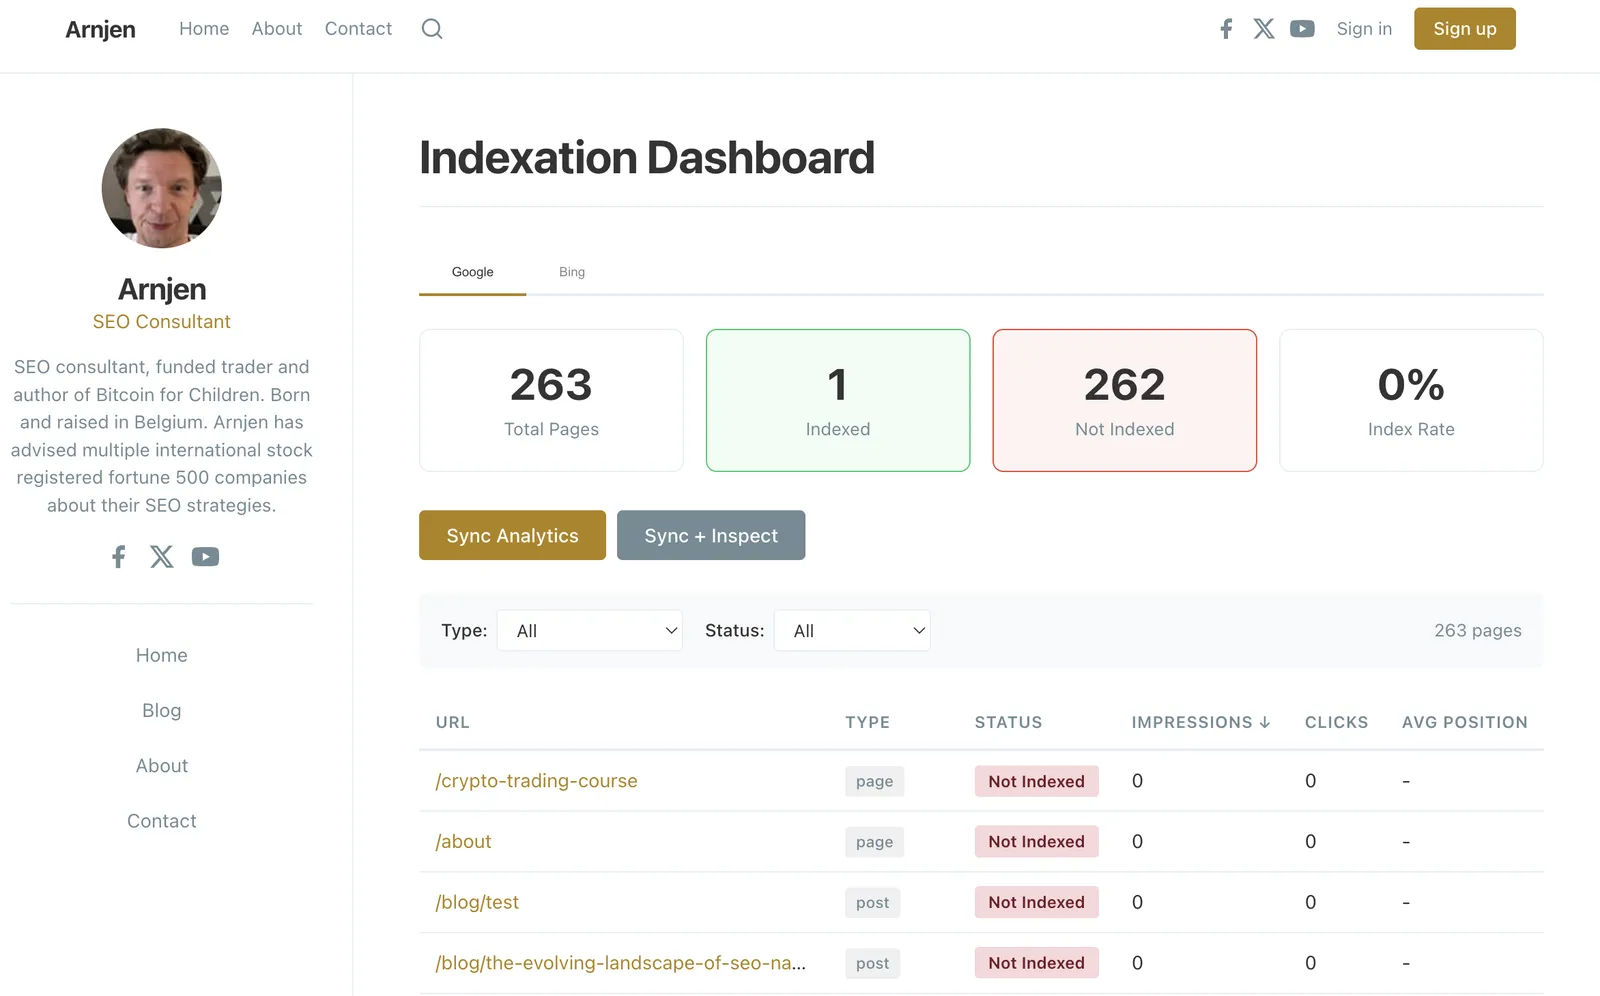Screen dimensions: 1600x996
Task: Open the YouTube icon in the header
Action: click(x=1302, y=28)
